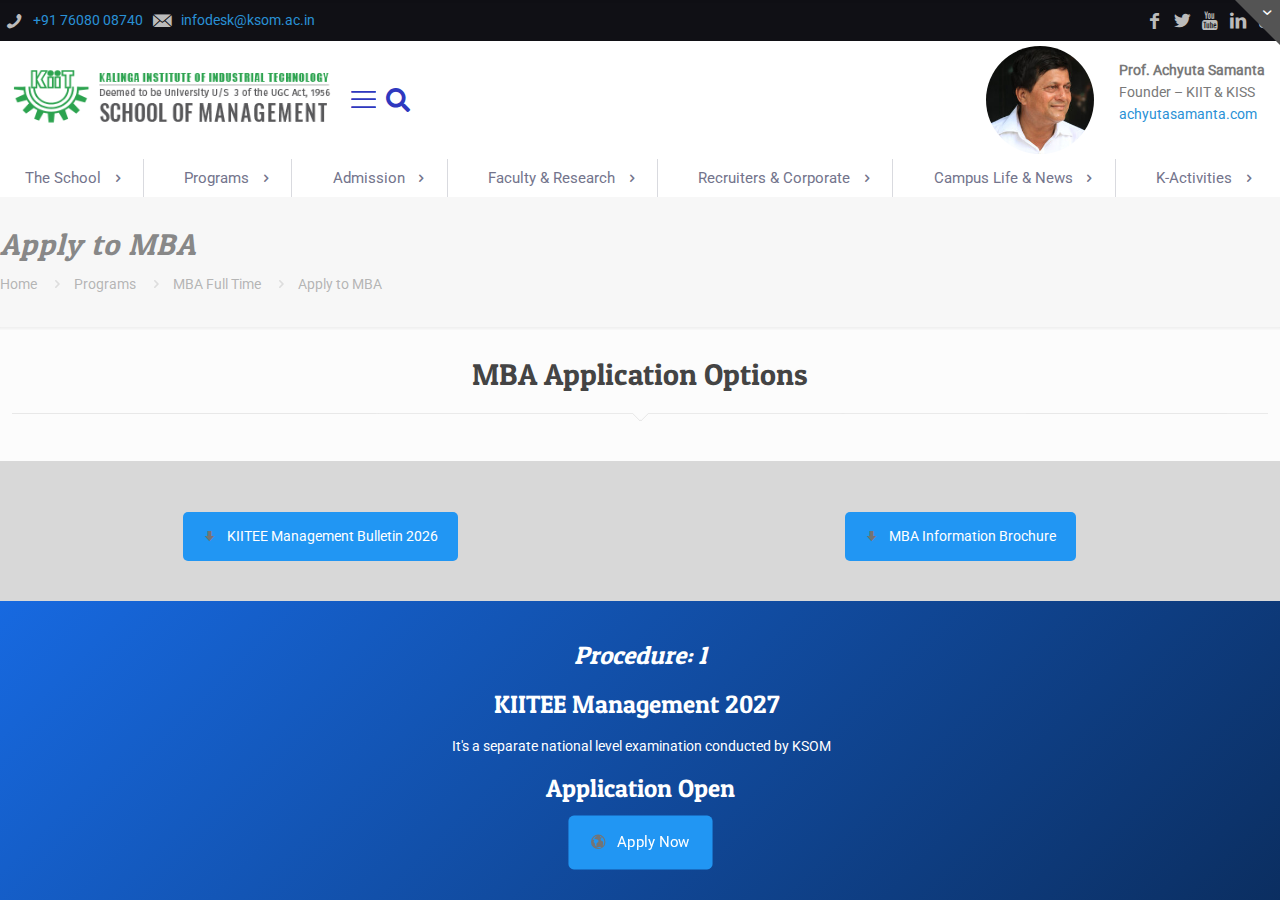Click the phone icon in the top bar

click(x=14, y=21)
